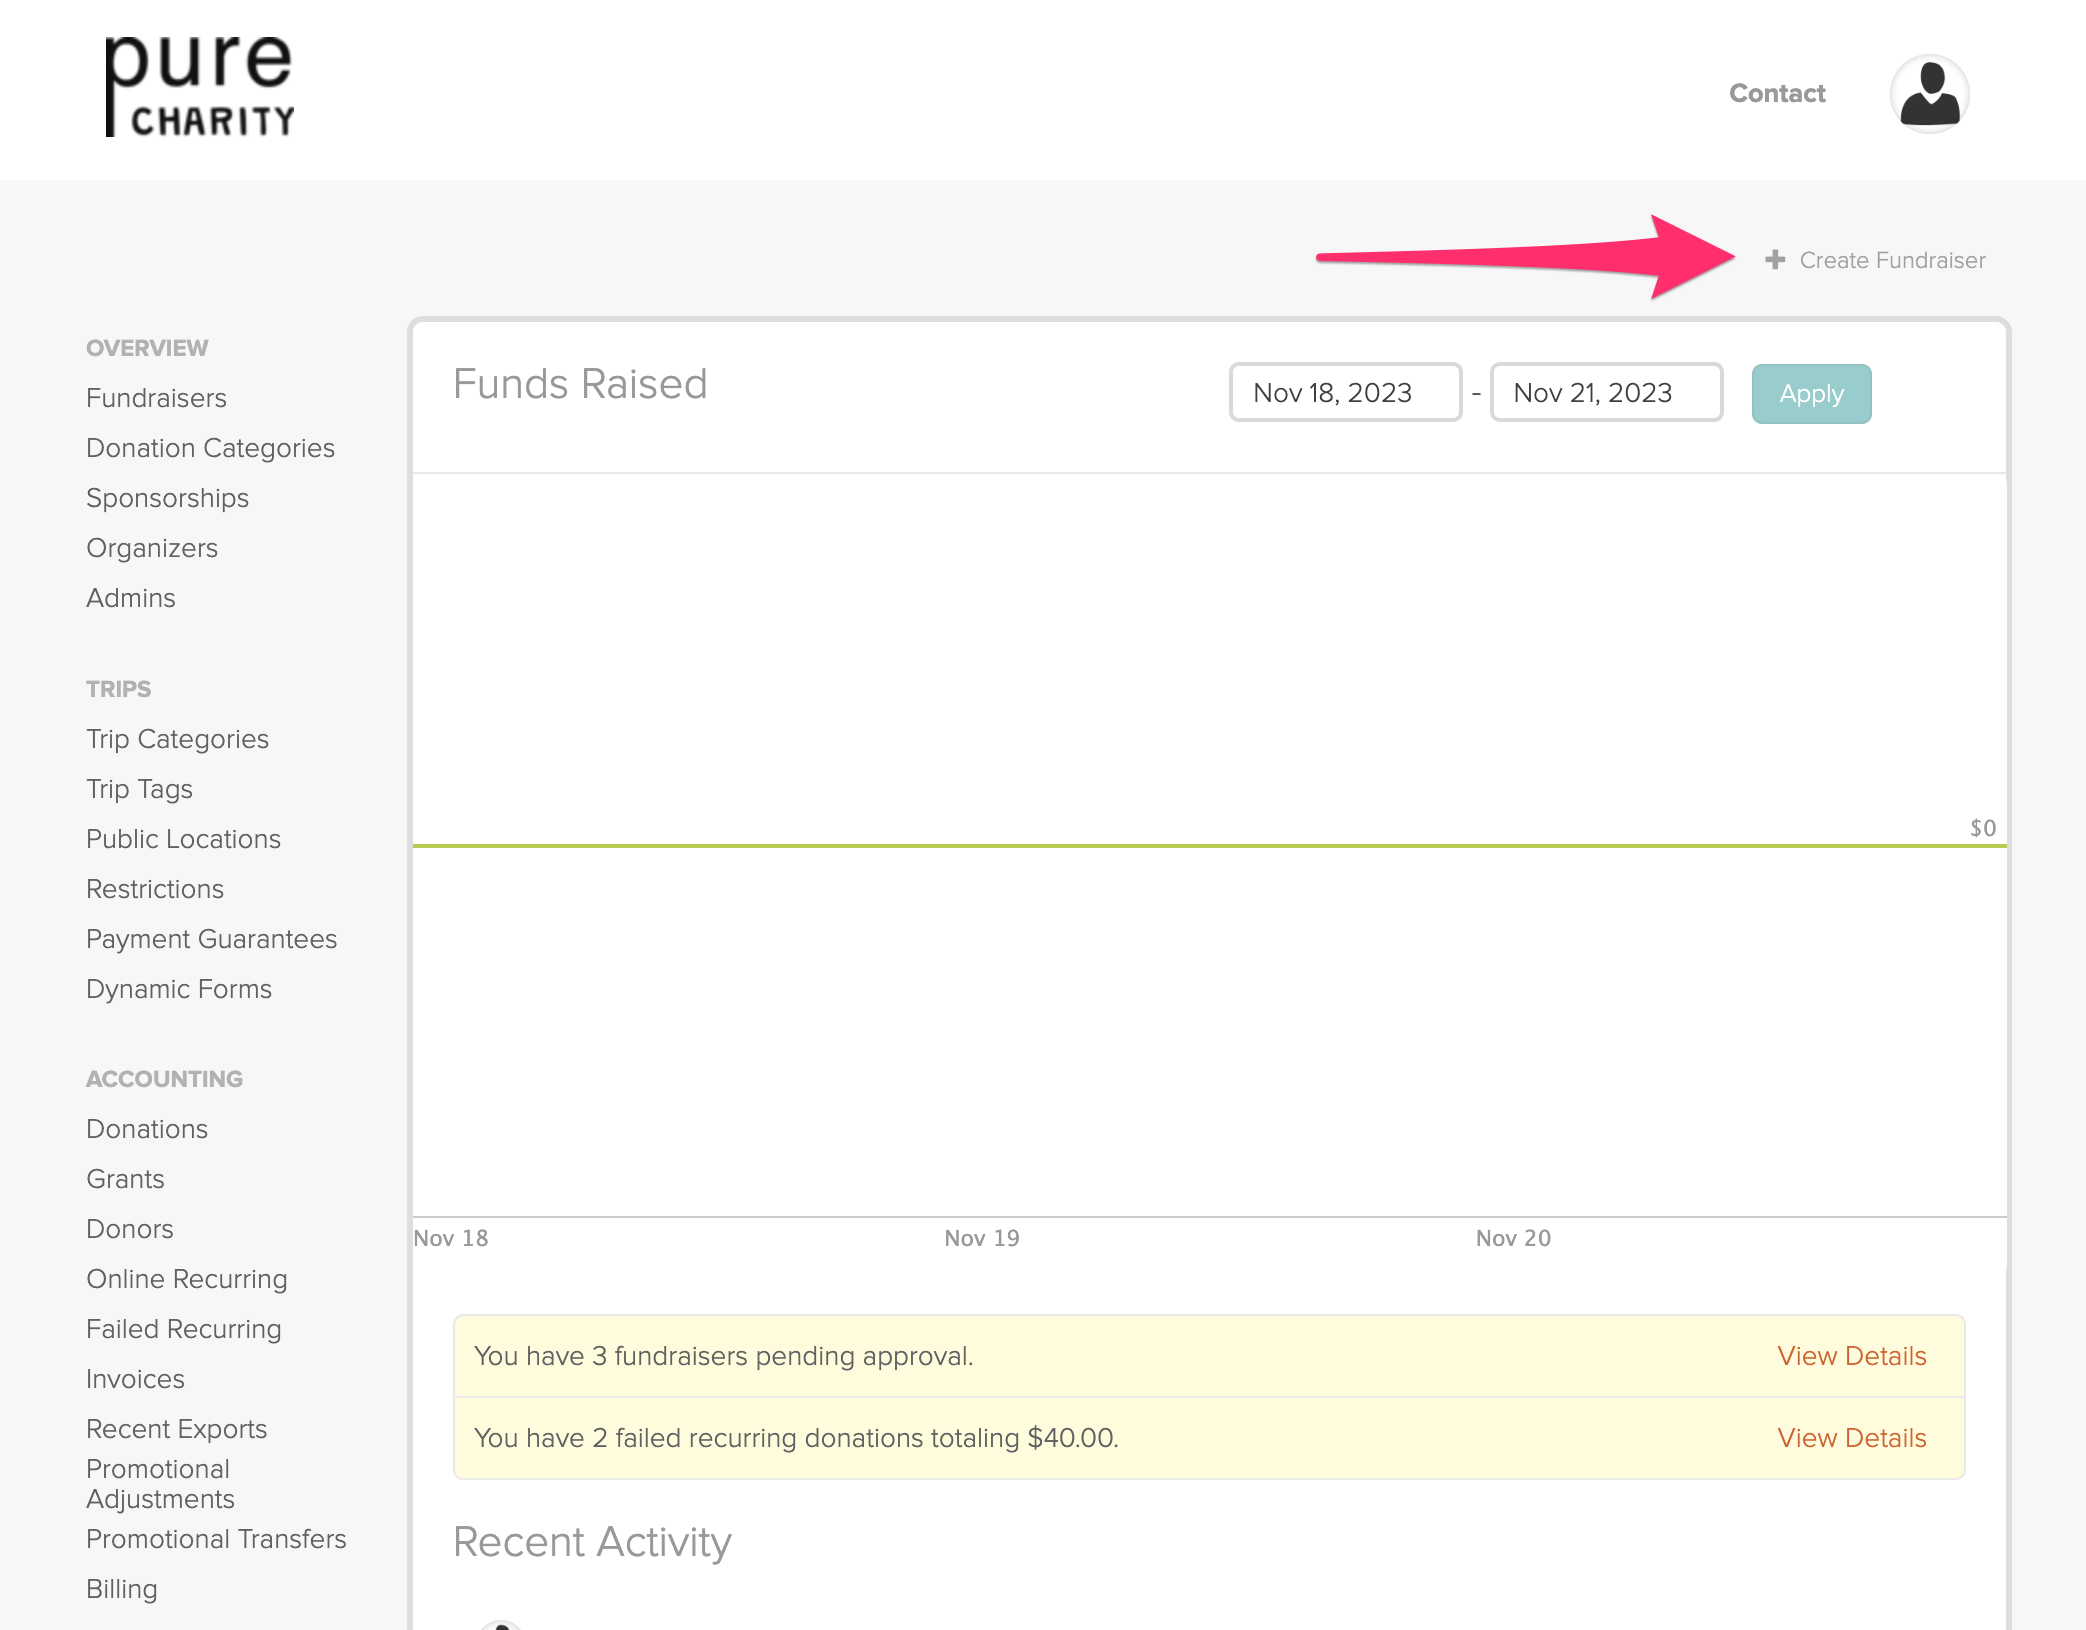Open Sponsorships in the sidebar

[167, 498]
